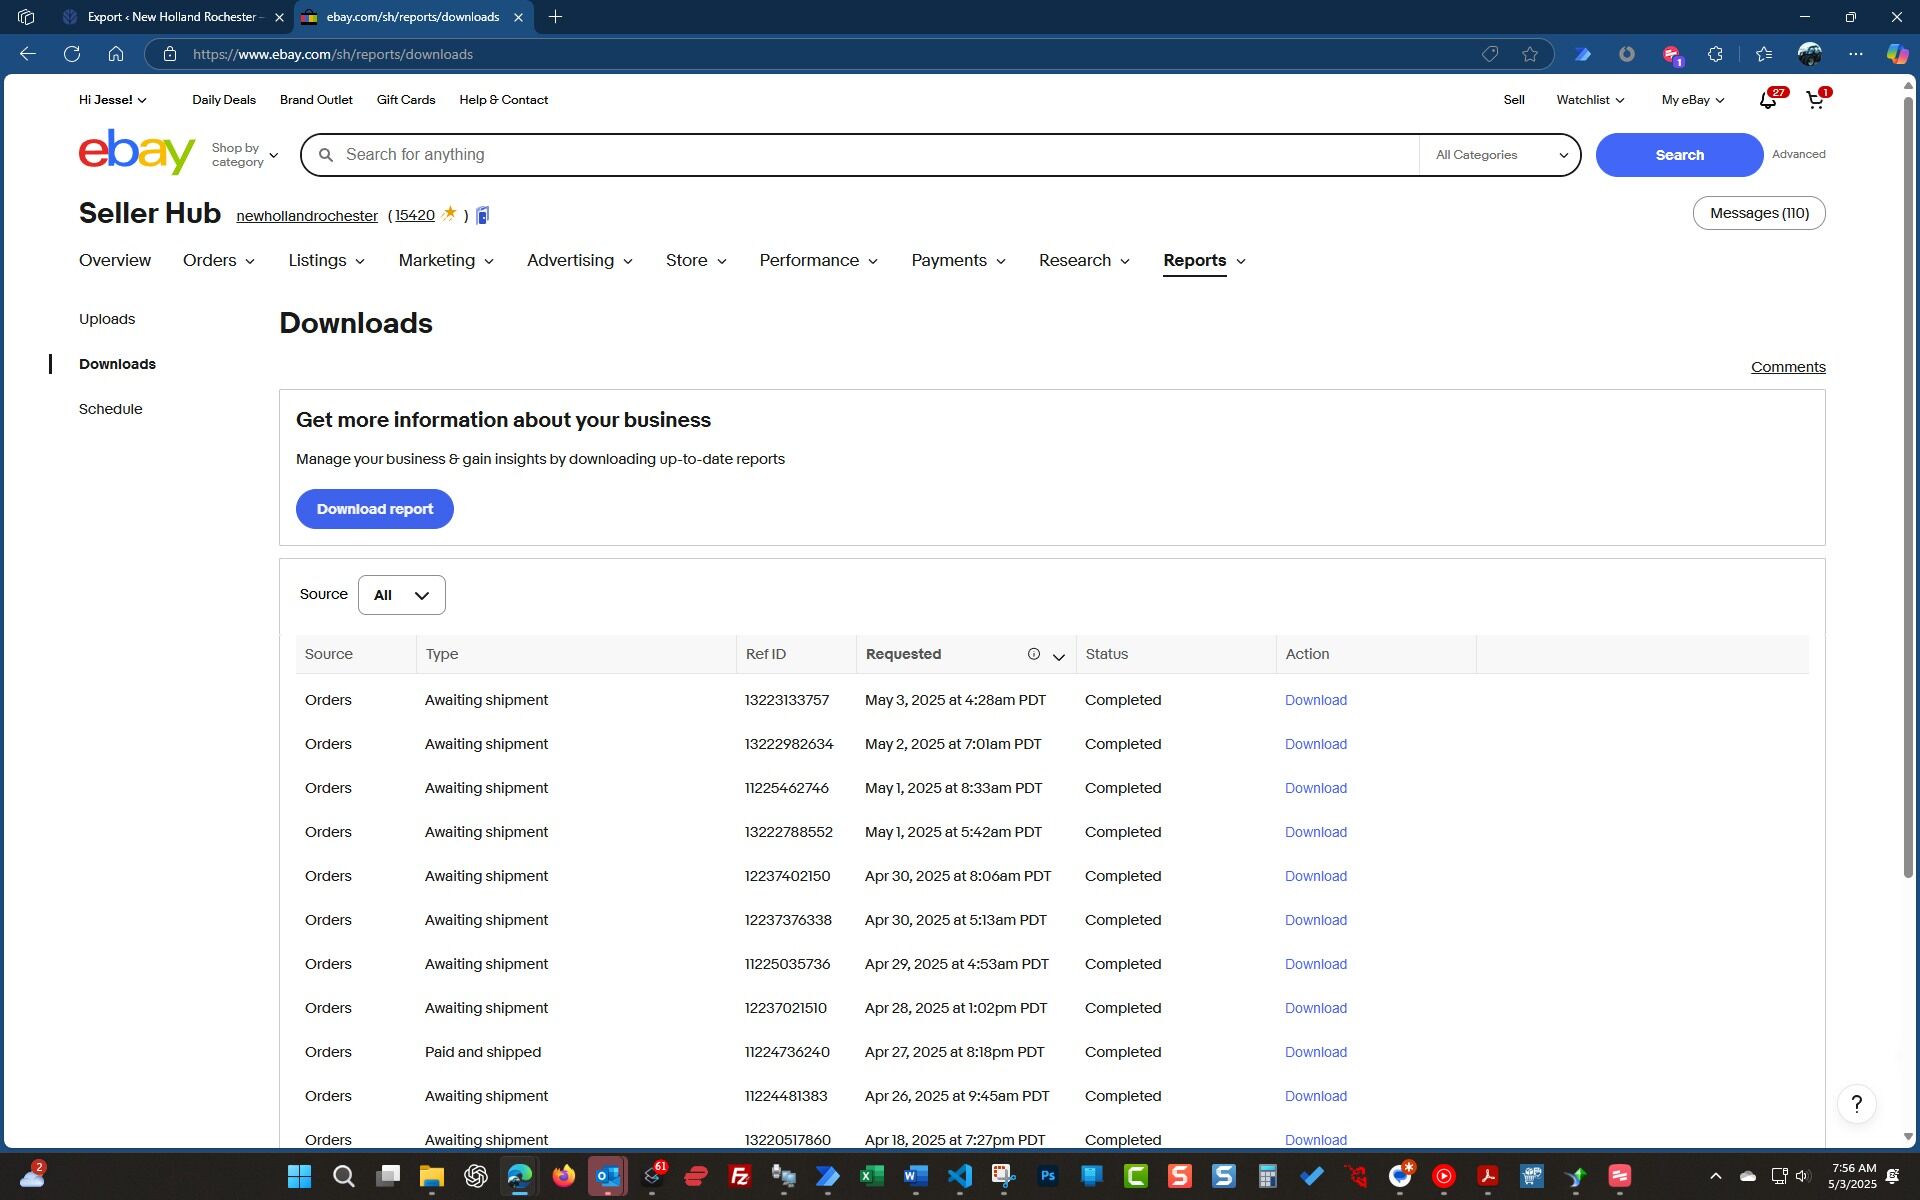This screenshot has width=1920, height=1200.
Task: Toggle Requested column sort arrow
Action: (1058, 656)
